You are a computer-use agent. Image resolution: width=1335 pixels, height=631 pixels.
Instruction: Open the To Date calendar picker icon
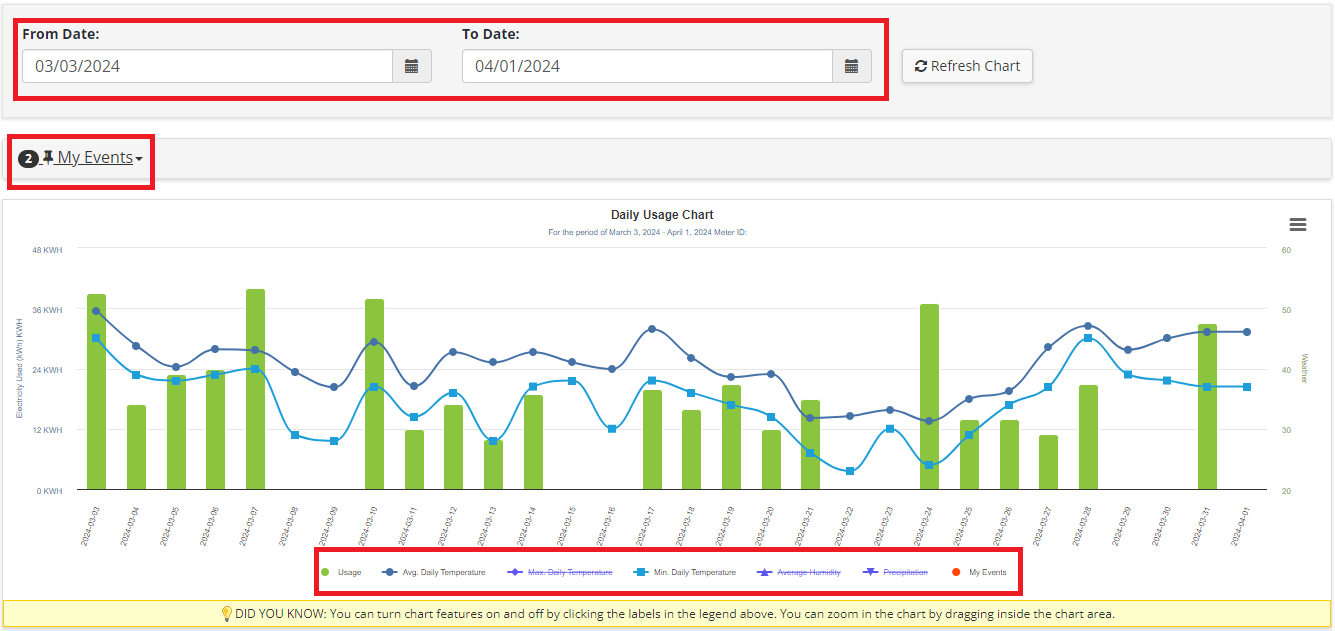point(851,66)
